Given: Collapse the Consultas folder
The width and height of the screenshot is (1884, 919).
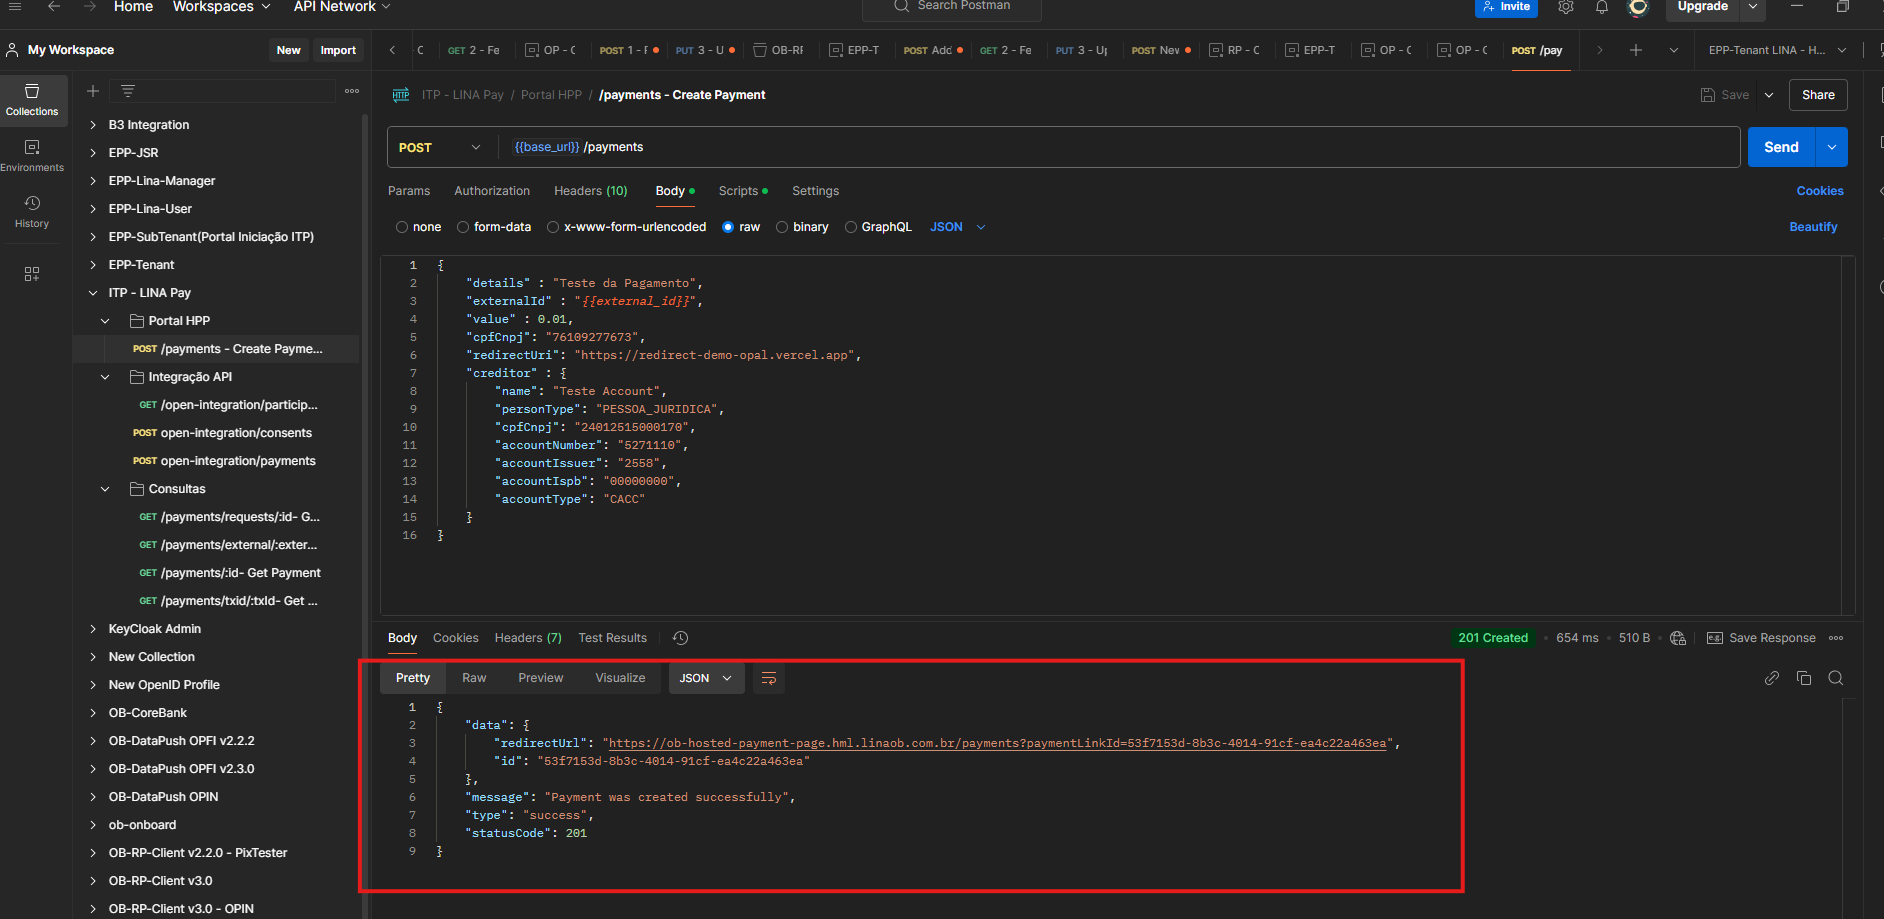Looking at the screenshot, I should 105,489.
